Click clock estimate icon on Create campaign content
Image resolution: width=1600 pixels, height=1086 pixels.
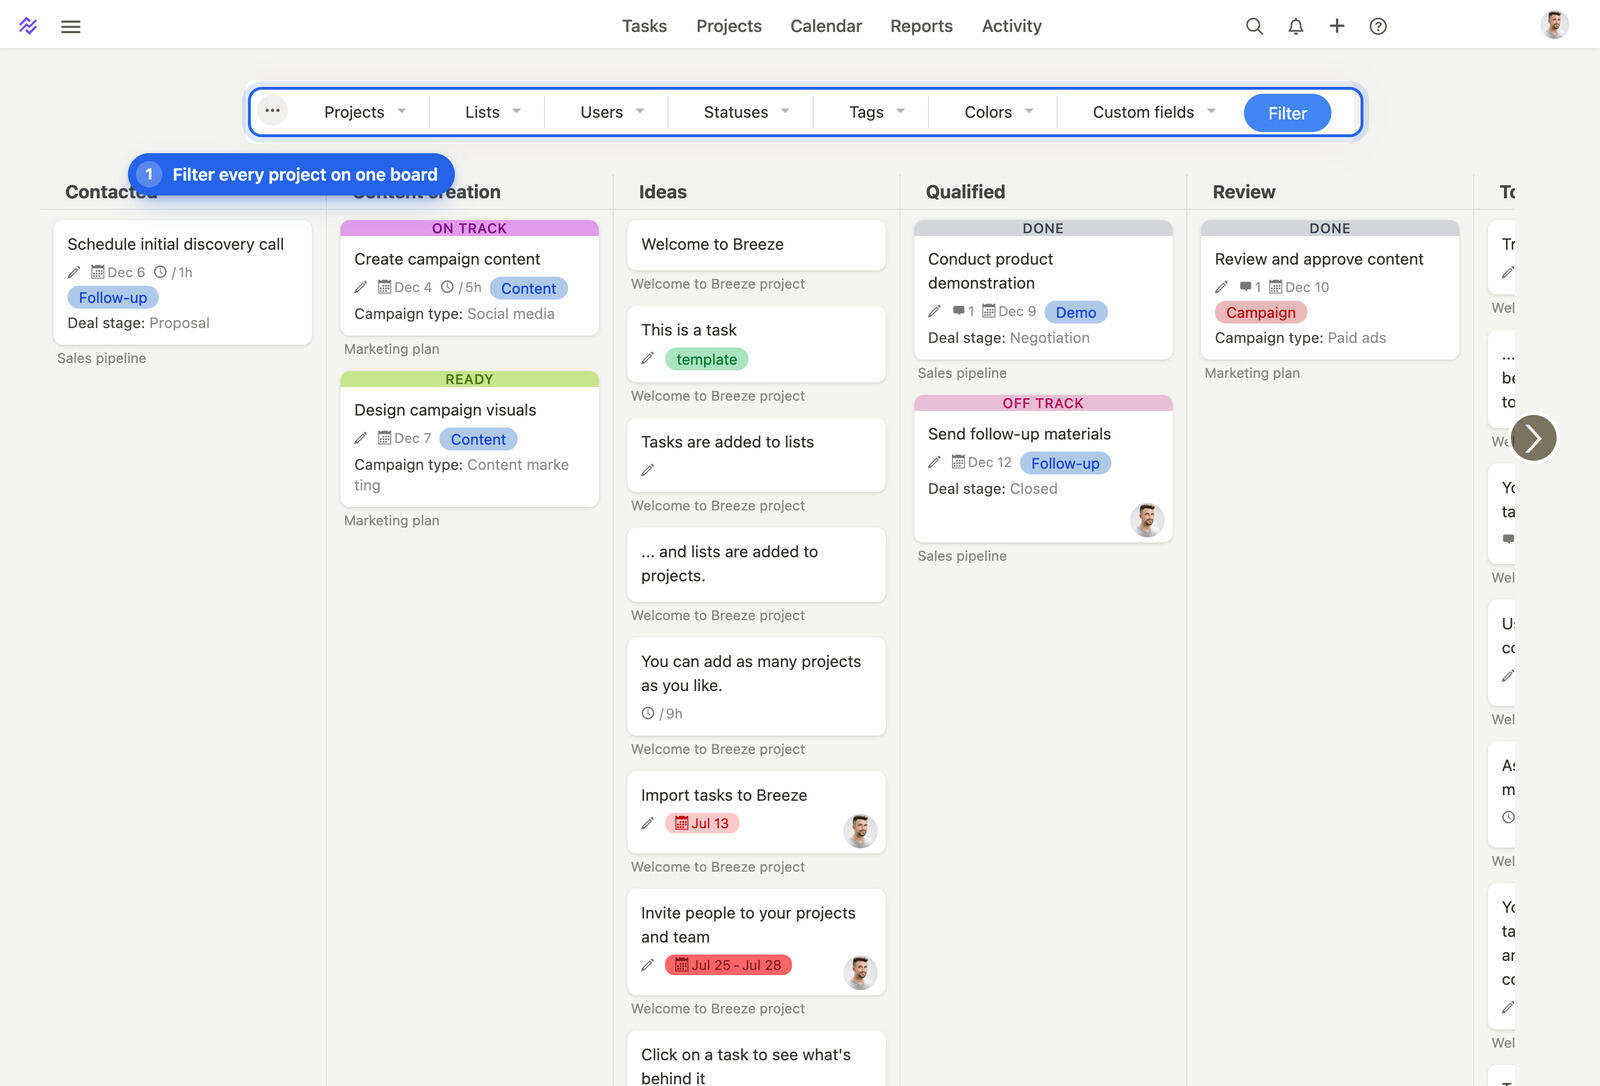[x=447, y=287]
